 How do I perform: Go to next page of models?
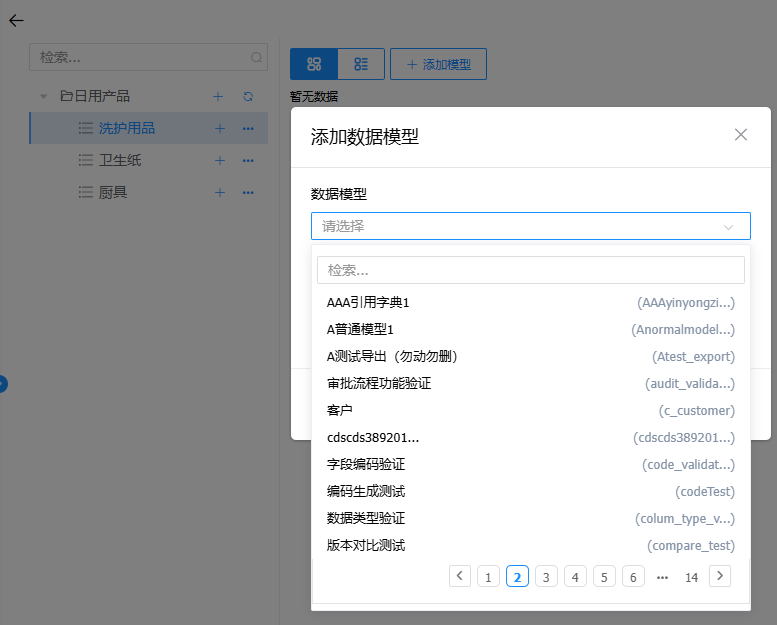coord(719,575)
